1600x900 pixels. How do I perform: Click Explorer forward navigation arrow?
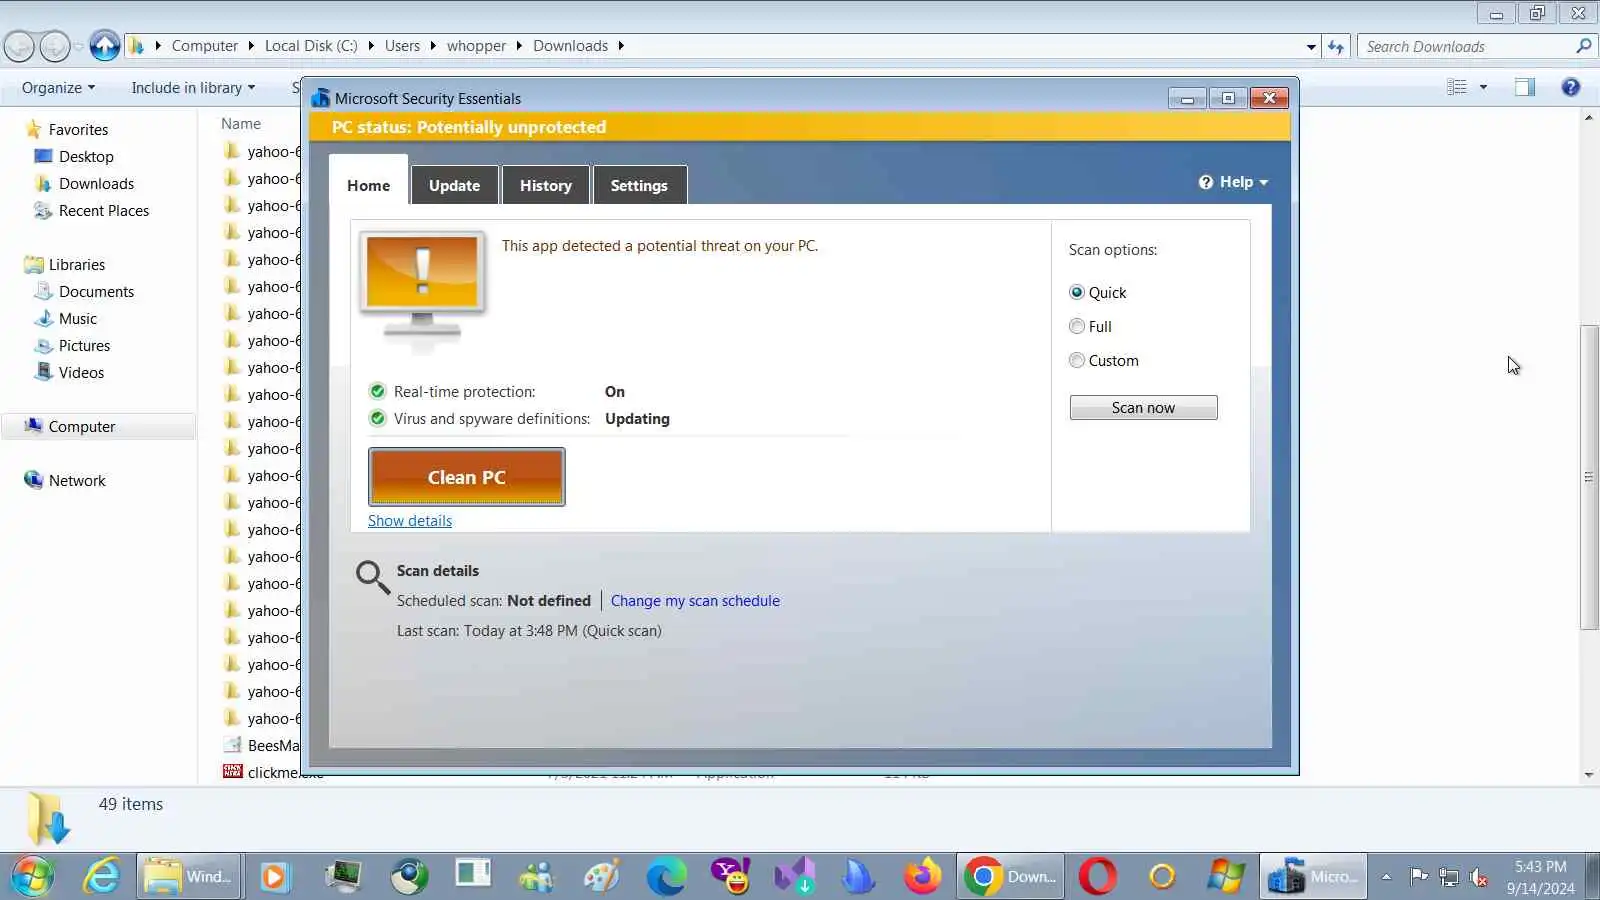pyautogui.click(x=55, y=46)
